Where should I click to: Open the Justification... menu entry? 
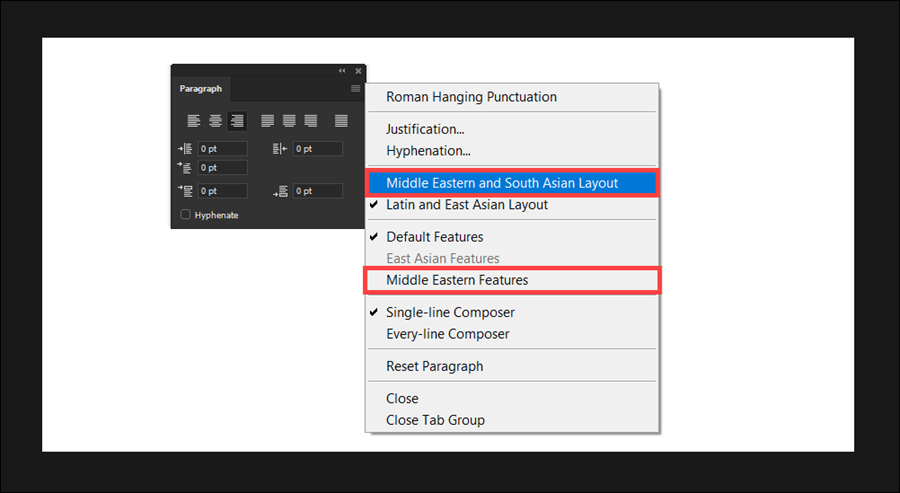pos(512,129)
